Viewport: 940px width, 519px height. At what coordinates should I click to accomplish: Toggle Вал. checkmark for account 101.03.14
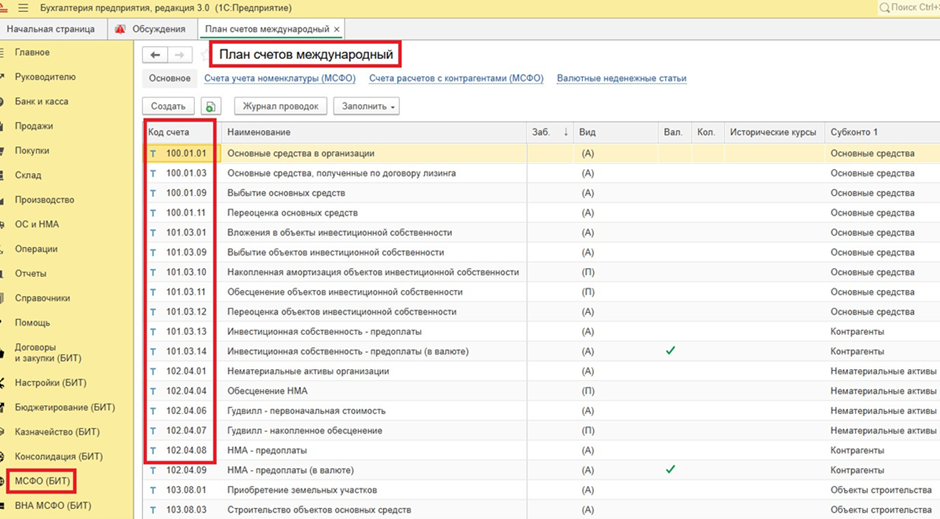(x=670, y=351)
